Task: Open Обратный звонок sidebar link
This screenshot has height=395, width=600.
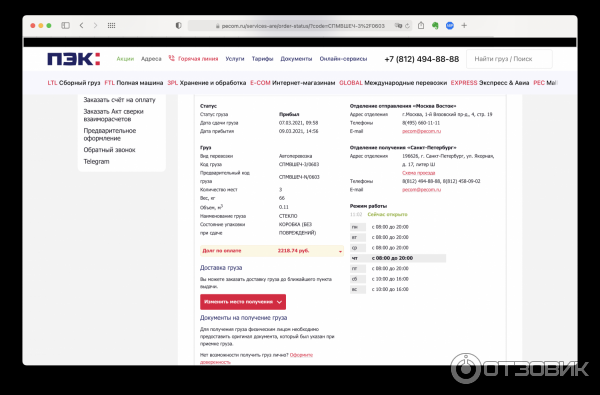Action: point(109,150)
